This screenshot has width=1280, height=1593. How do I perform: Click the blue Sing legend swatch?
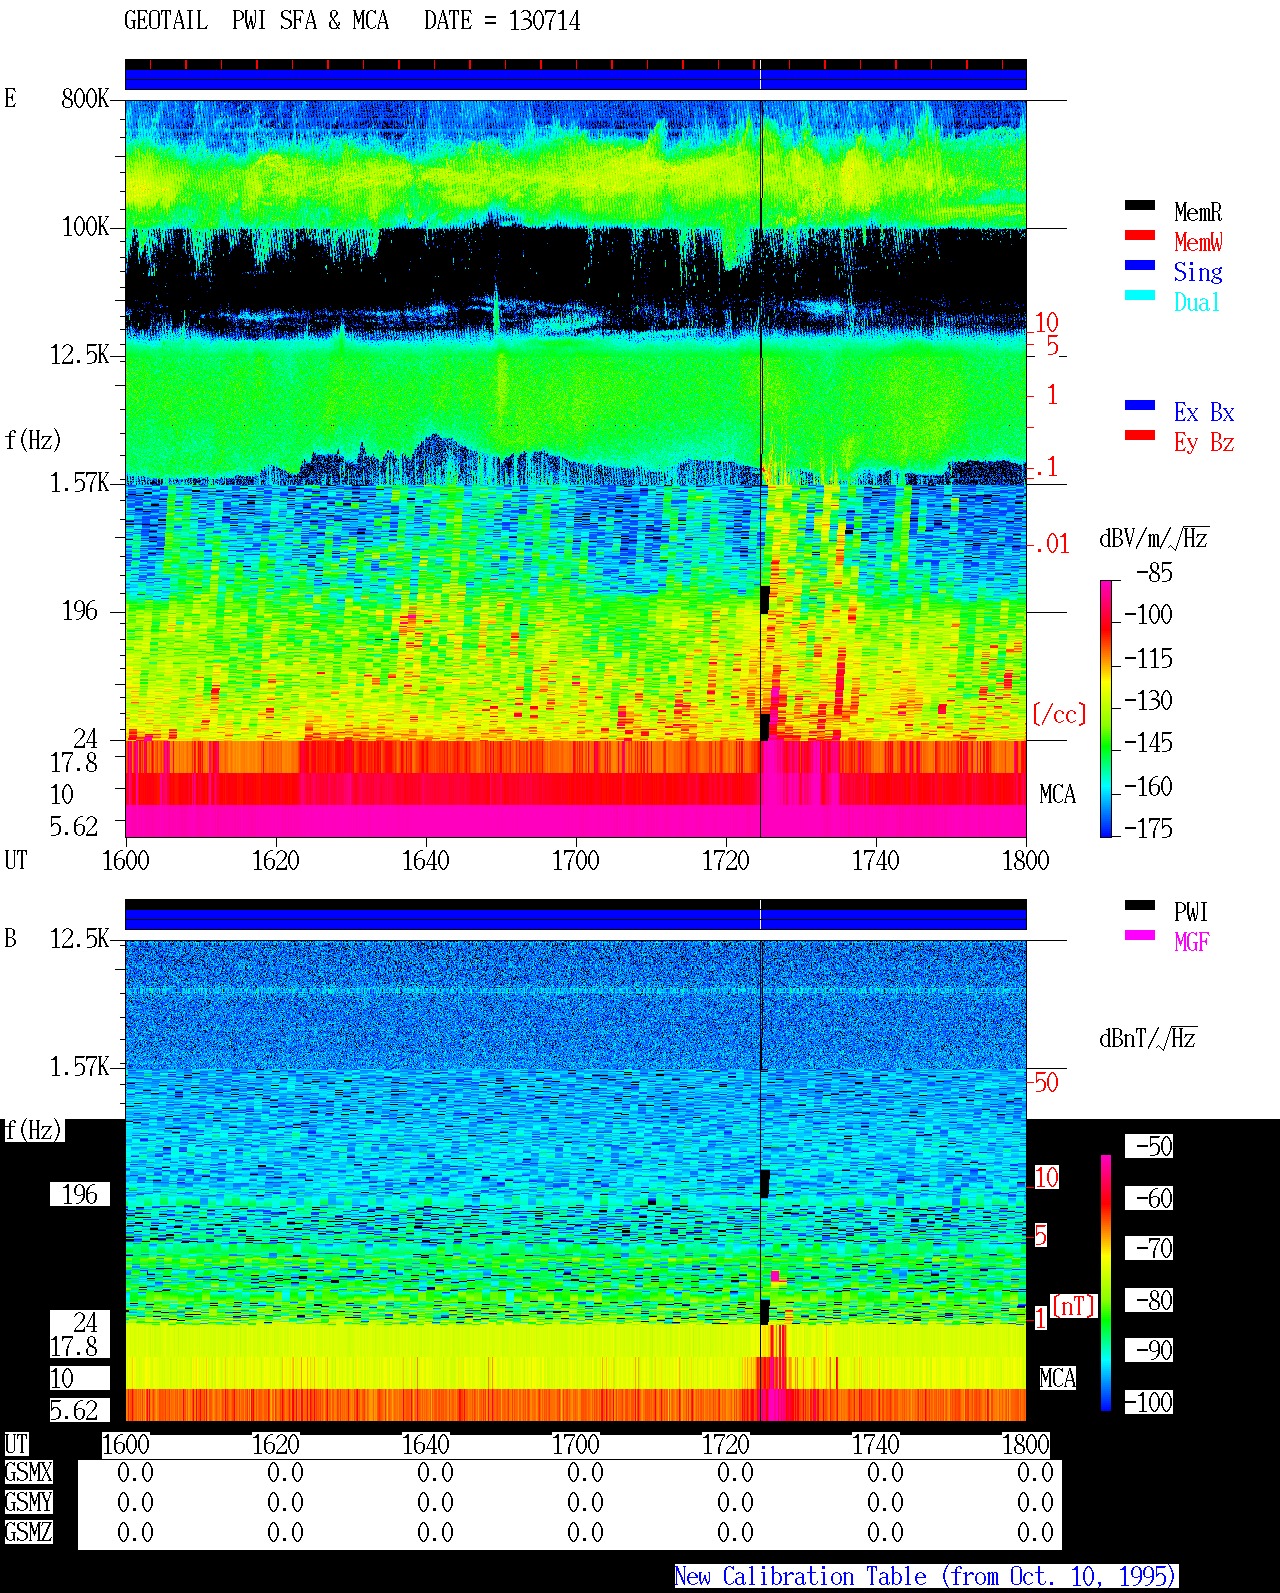tap(1140, 266)
